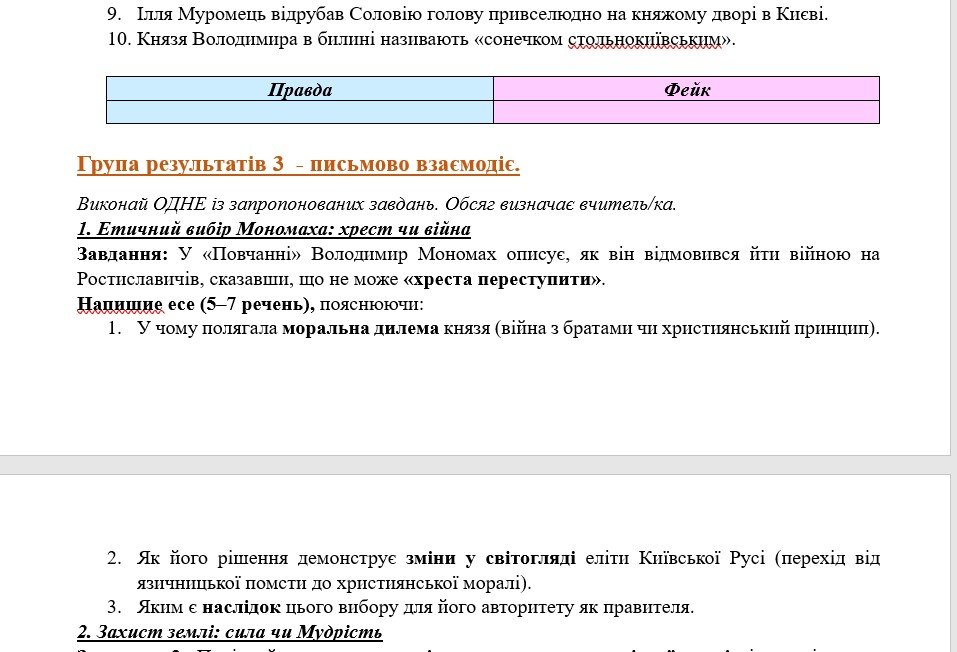Select the Правда table header cell

pos(299,89)
